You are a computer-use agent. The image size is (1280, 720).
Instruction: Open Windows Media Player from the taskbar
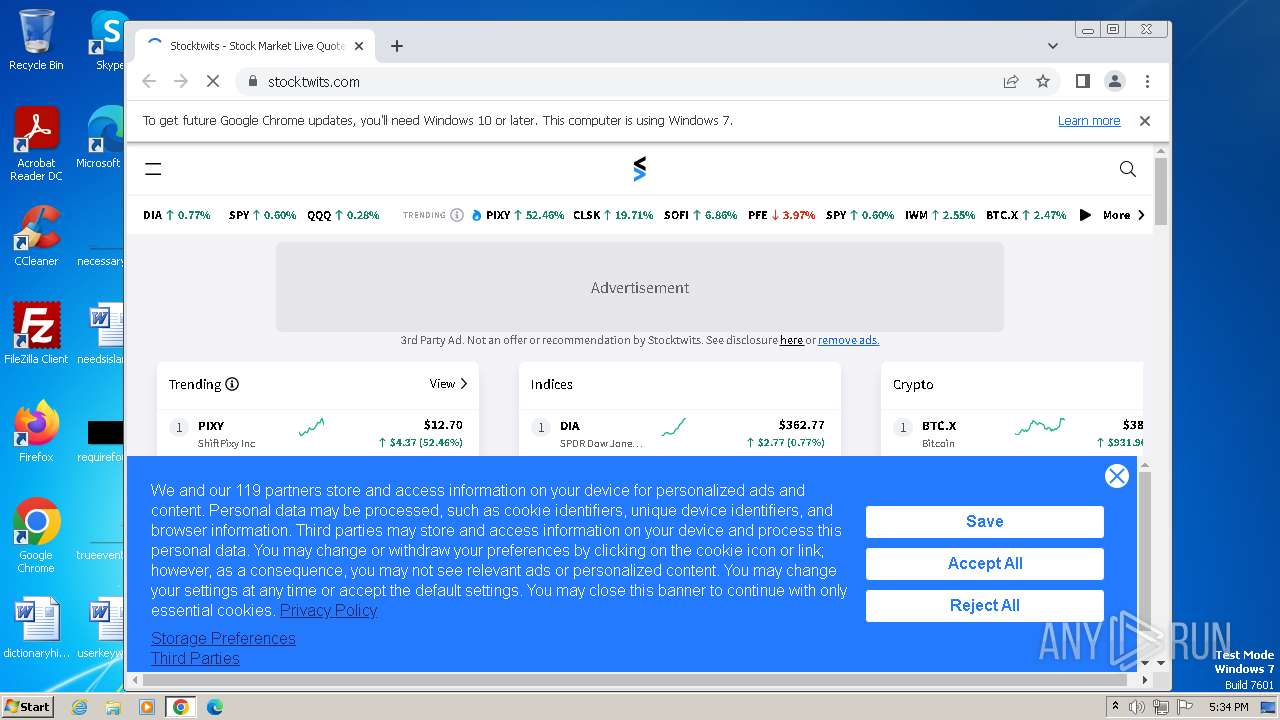click(x=147, y=707)
